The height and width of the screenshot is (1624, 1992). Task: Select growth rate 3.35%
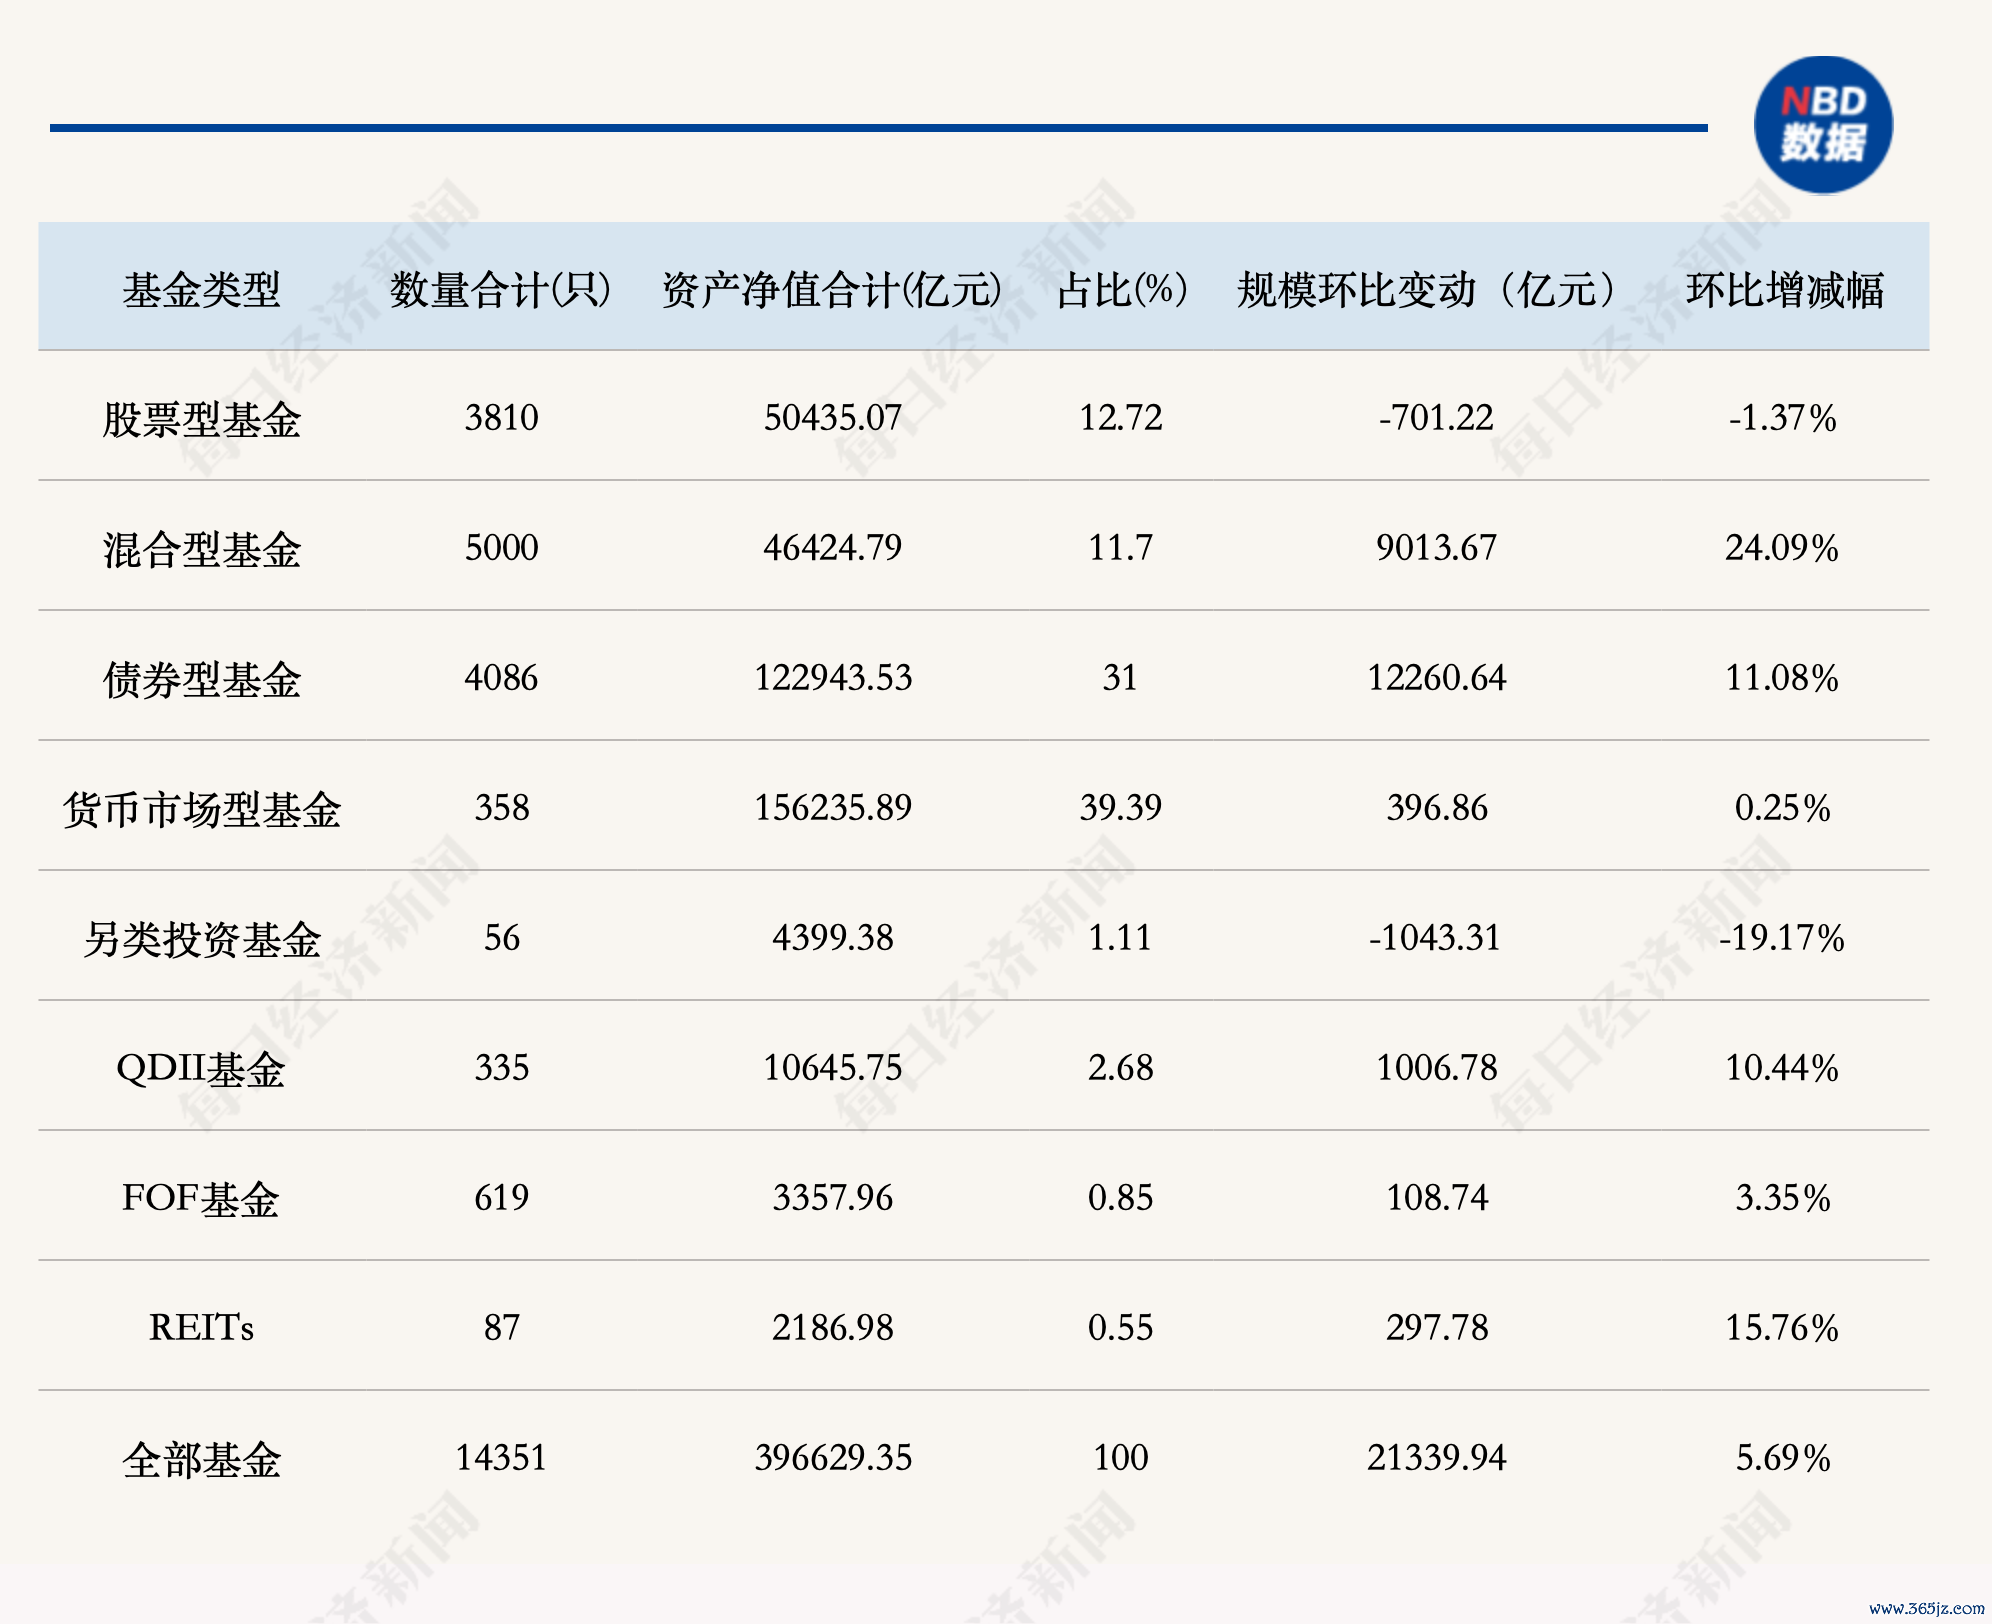click(x=1782, y=1197)
